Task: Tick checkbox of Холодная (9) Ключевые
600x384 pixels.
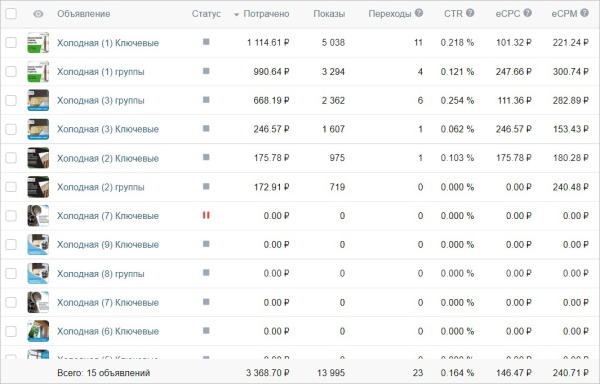Action: (x=11, y=244)
